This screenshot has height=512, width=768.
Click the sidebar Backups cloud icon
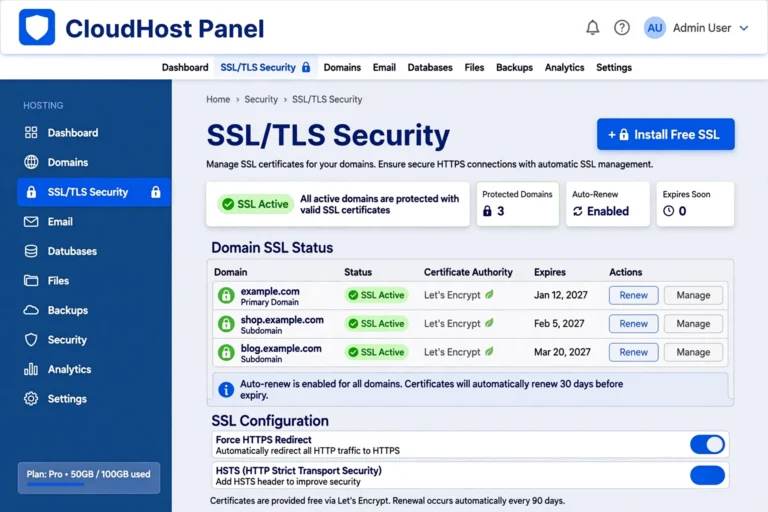(31, 310)
